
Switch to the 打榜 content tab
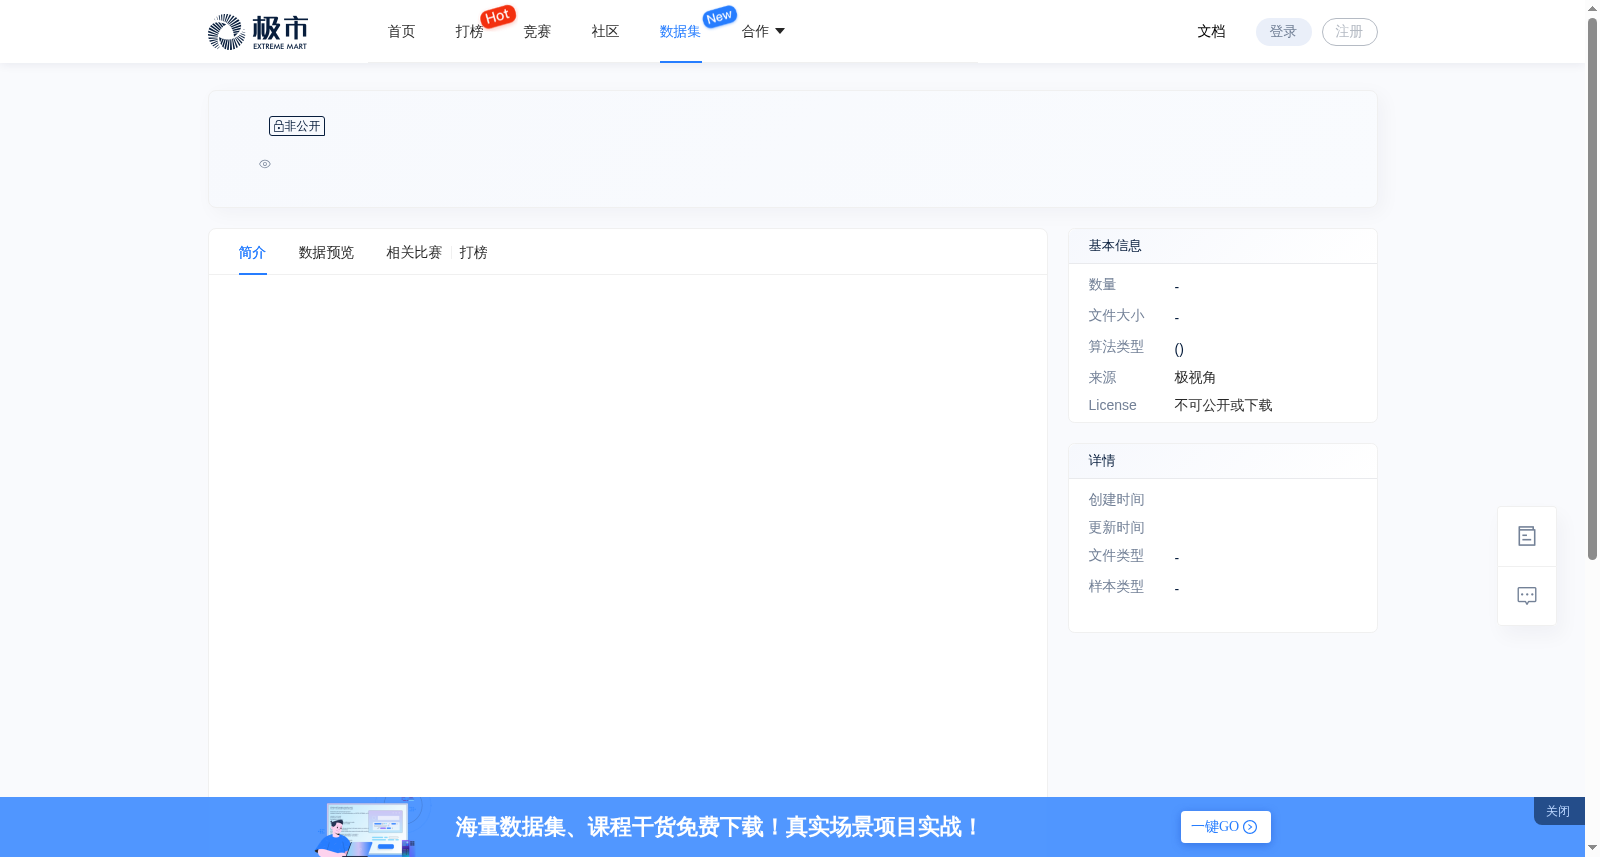pyautogui.click(x=474, y=253)
